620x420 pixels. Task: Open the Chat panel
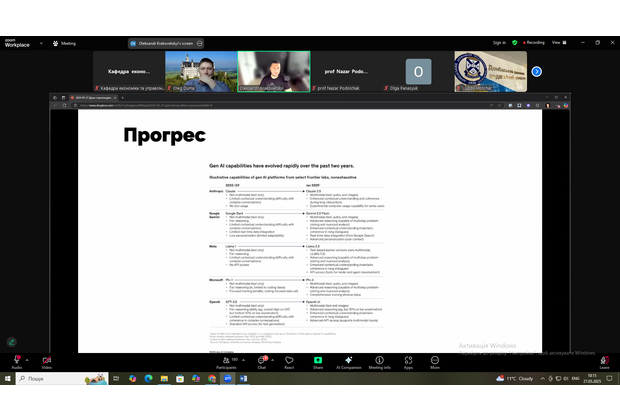[262, 360]
